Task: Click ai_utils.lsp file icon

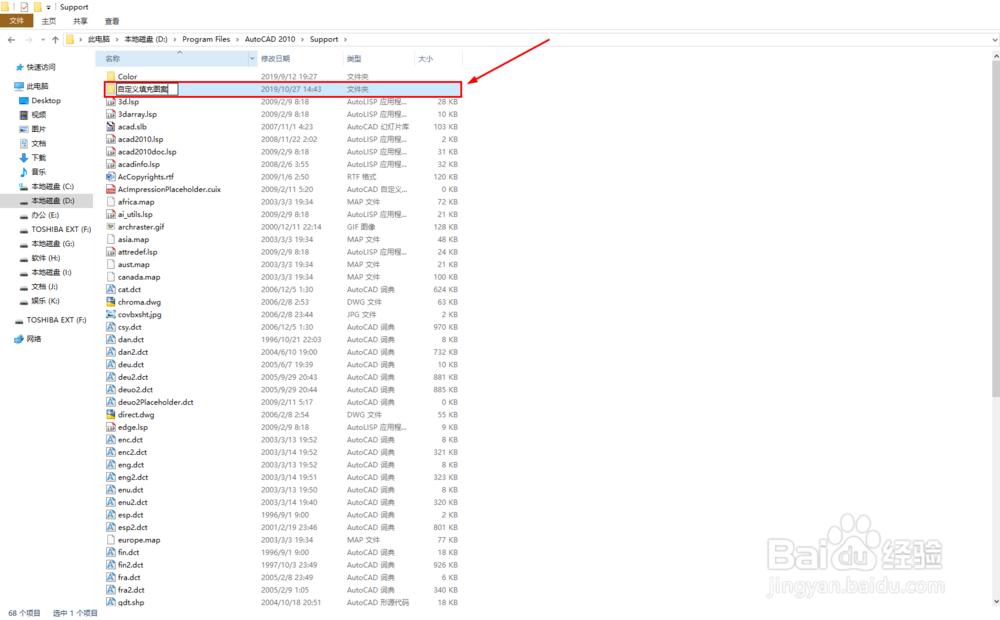Action: (111, 214)
